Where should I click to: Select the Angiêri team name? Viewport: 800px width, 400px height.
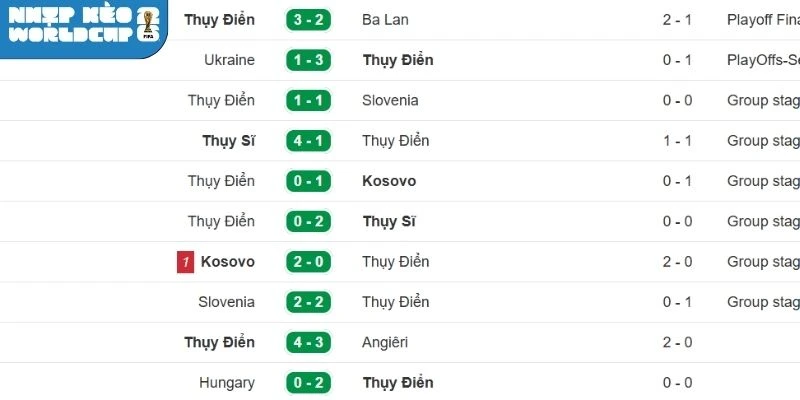click(x=389, y=342)
